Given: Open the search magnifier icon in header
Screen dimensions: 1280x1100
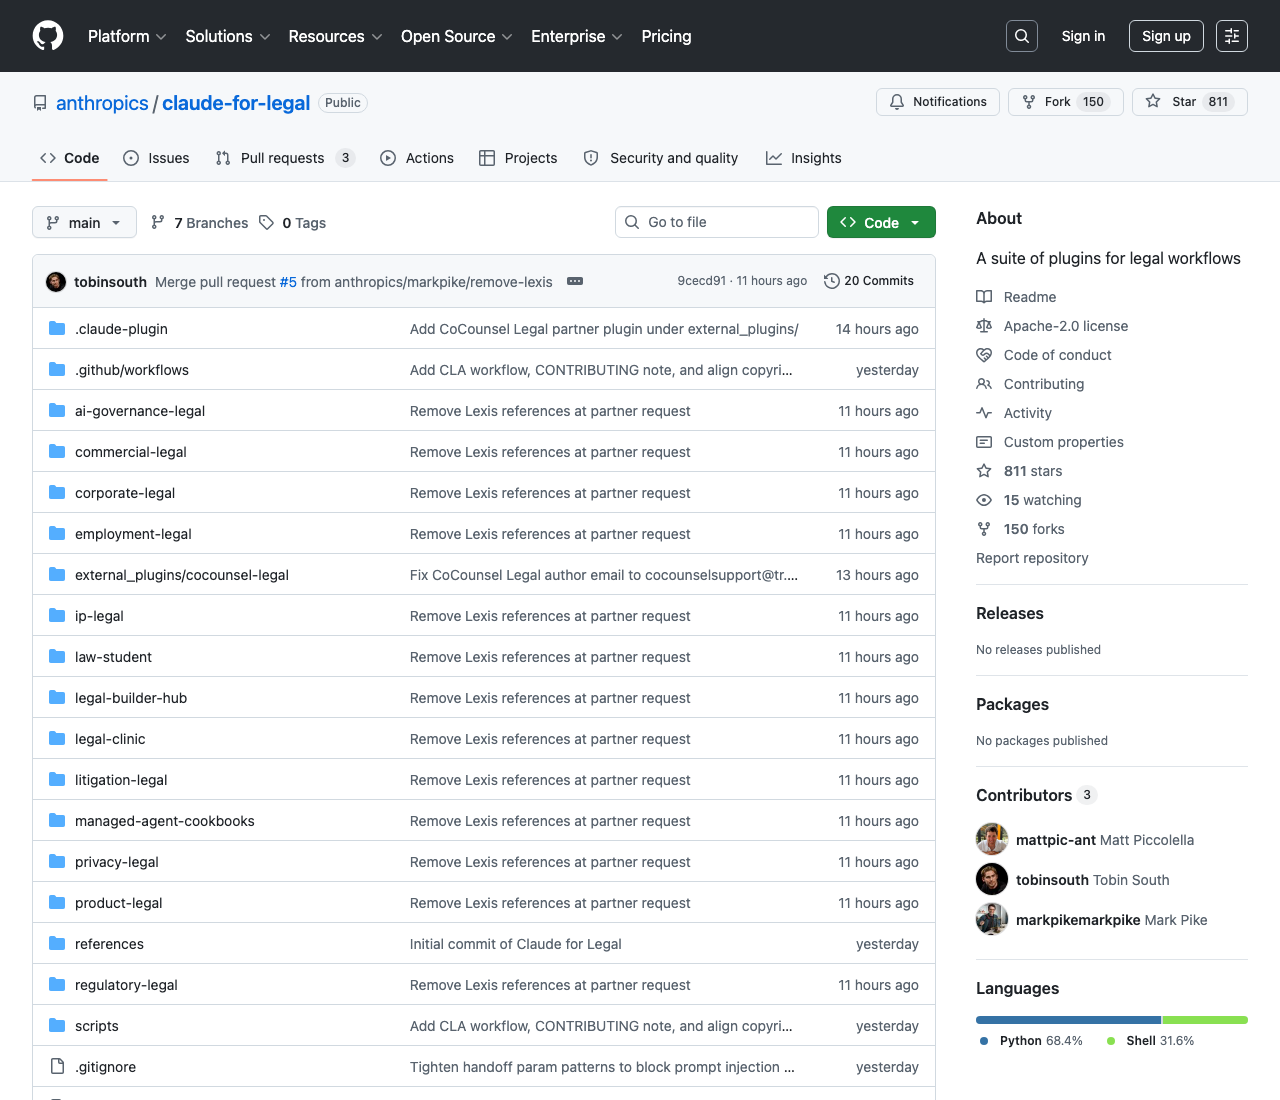Looking at the screenshot, I should point(1022,36).
